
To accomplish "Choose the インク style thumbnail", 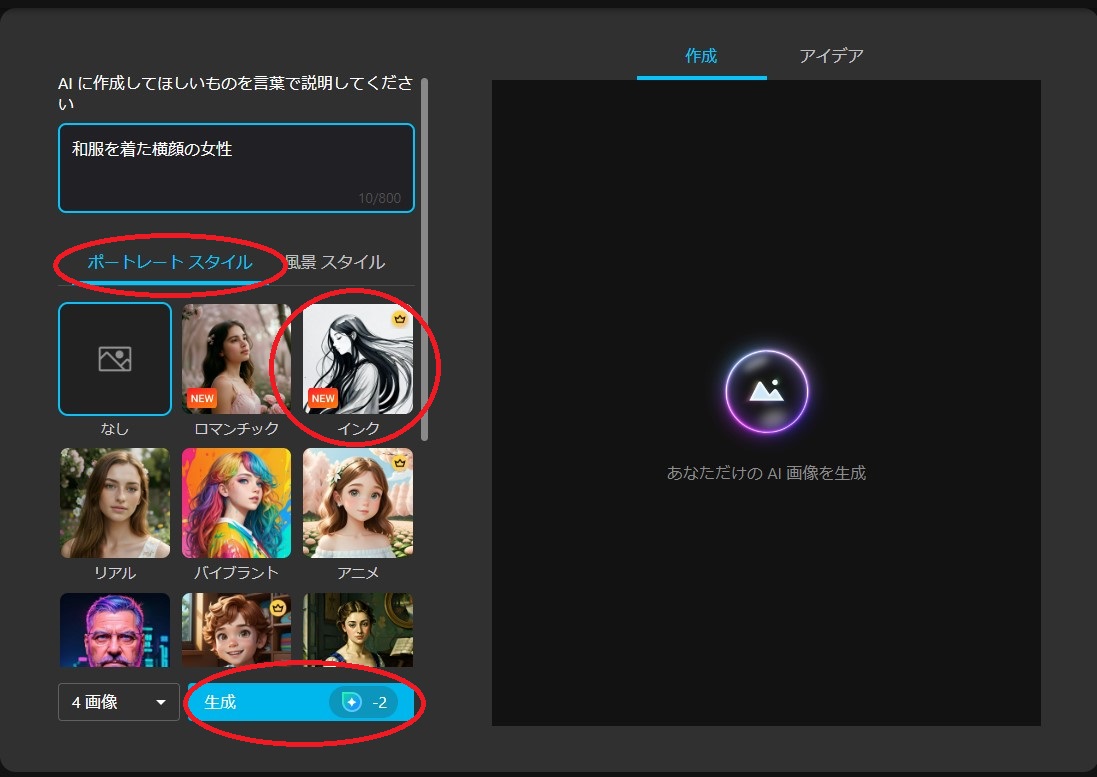I will pyautogui.click(x=358, y=359).
